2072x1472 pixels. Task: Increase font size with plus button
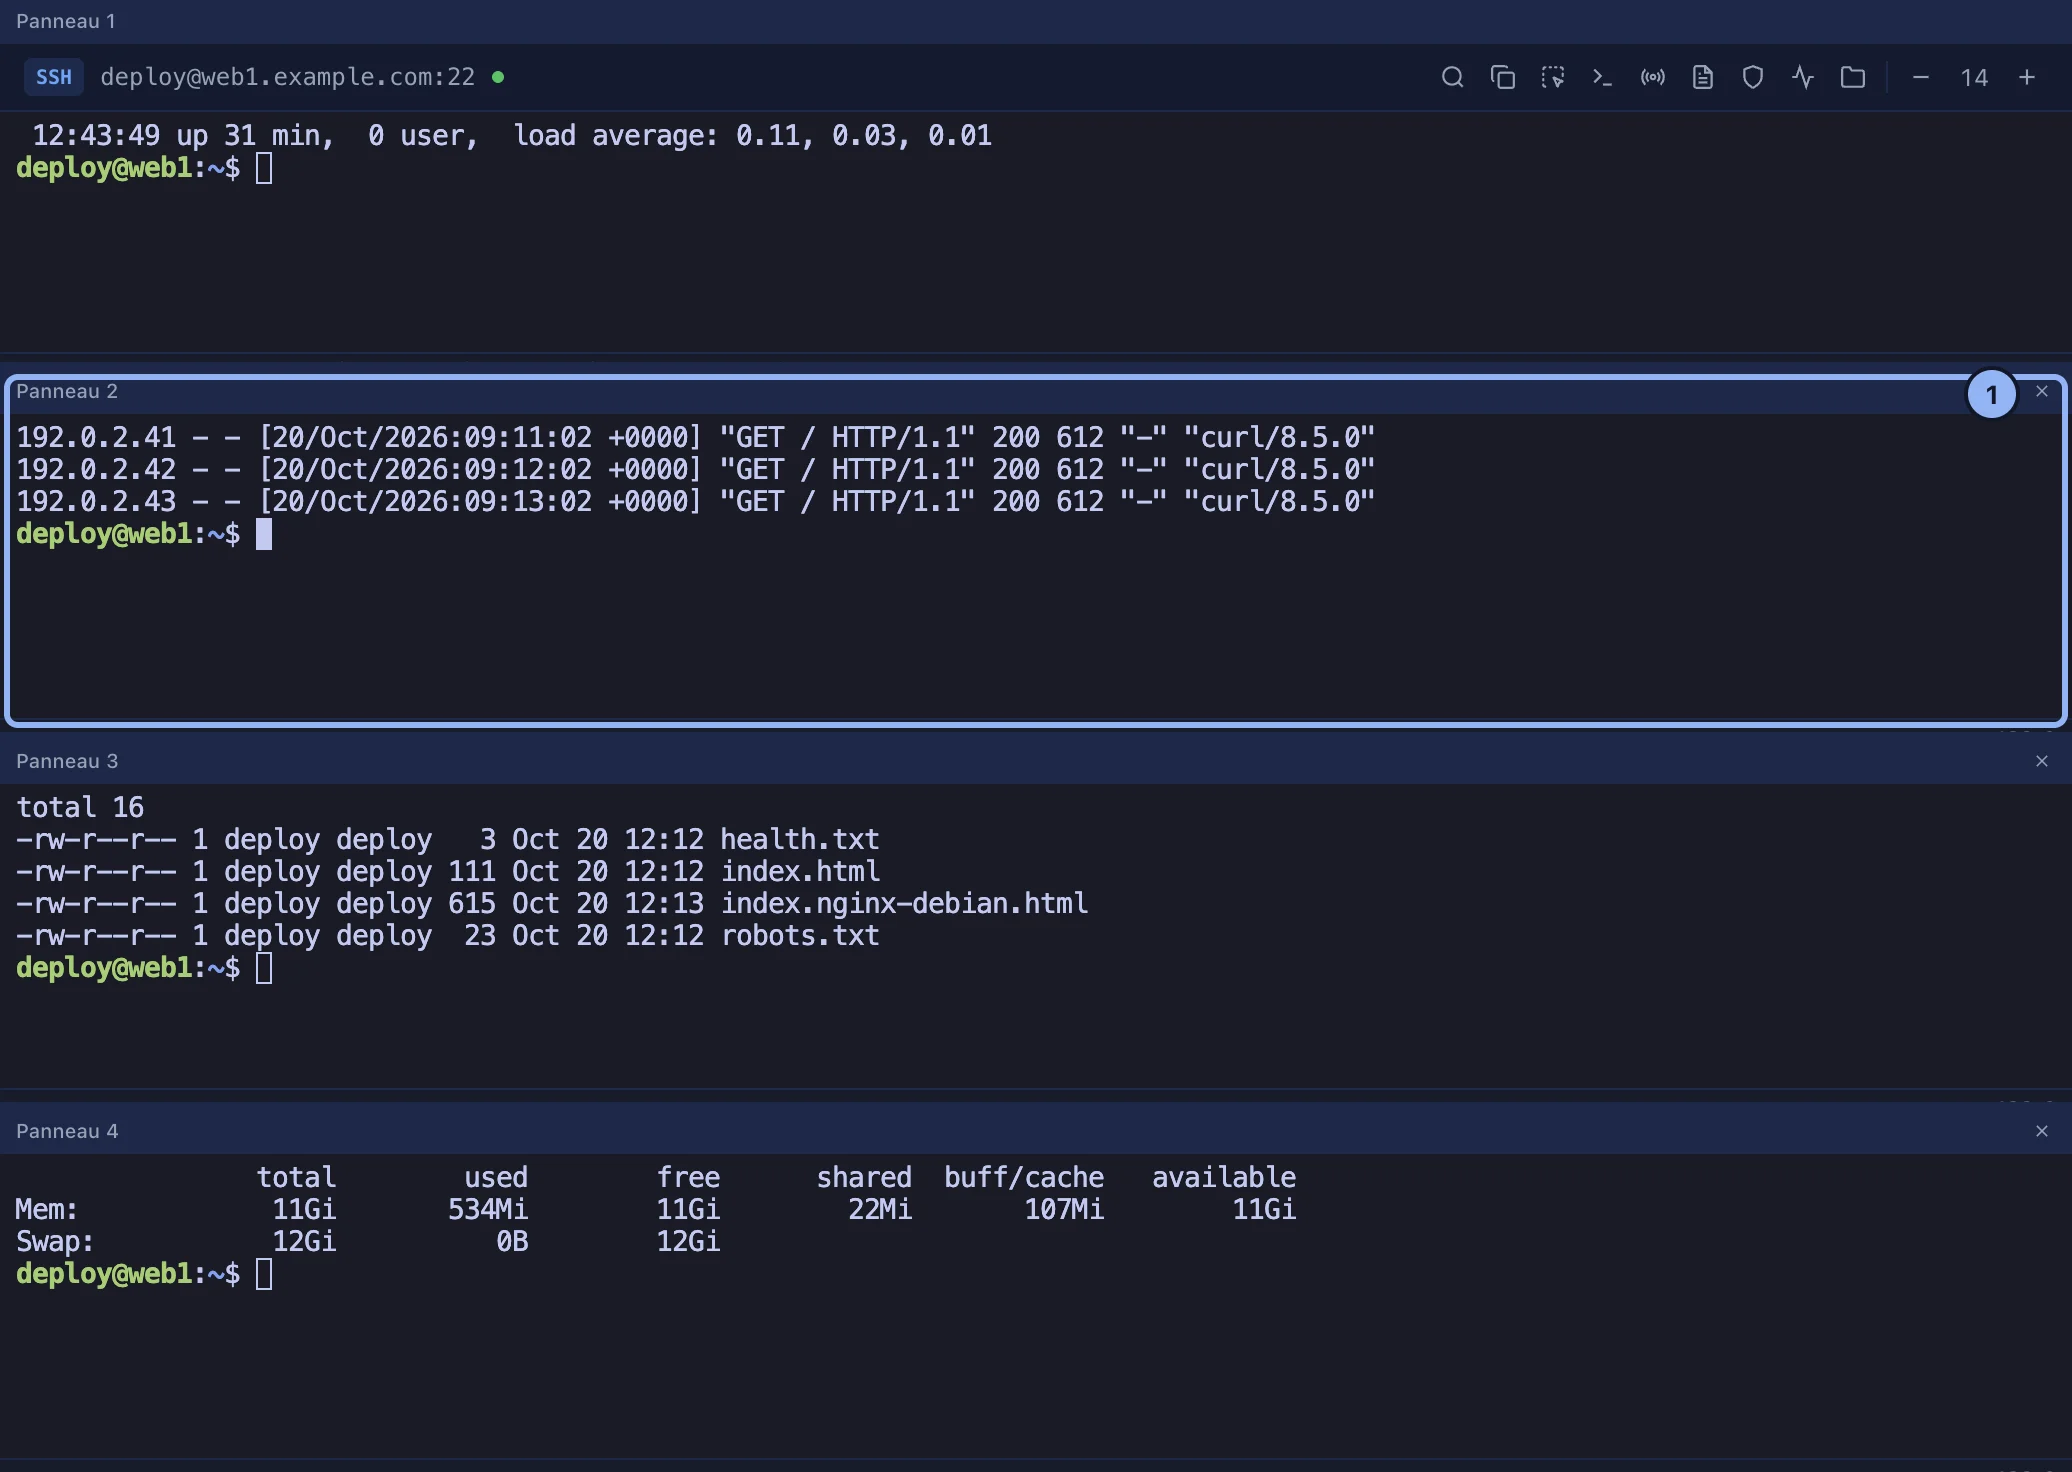[2026, 77]
